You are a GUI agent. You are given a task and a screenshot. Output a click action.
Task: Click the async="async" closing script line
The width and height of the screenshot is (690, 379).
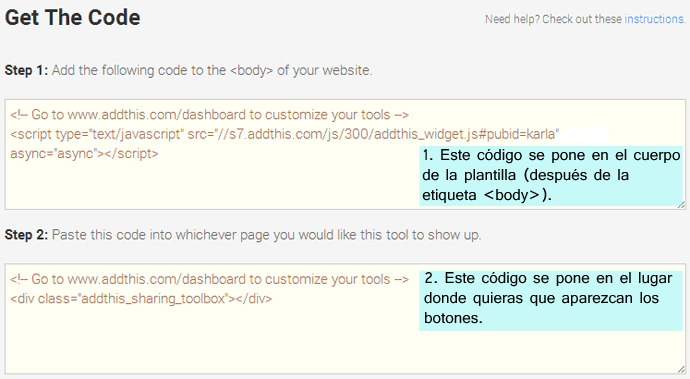tap(84, 154)
